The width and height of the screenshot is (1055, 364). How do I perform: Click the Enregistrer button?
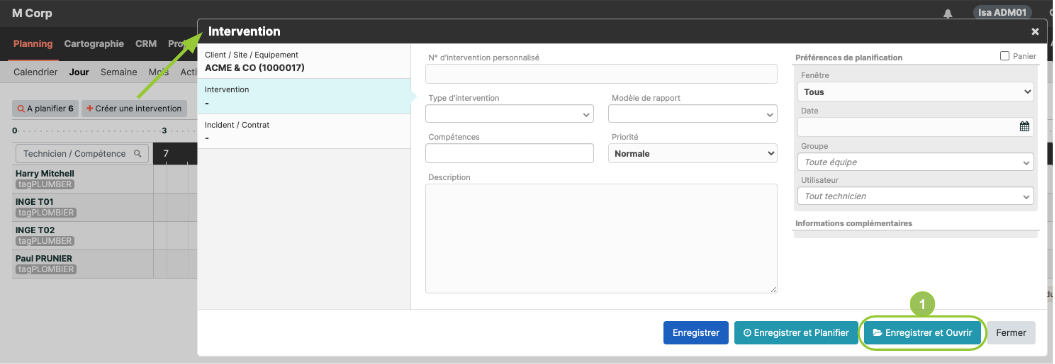(x=696, y=332)
